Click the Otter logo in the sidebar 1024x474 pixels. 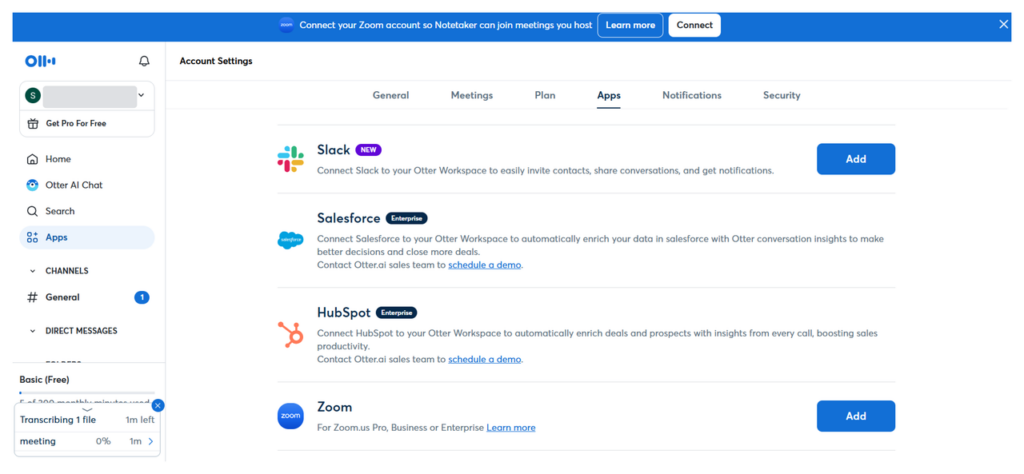[40, 61]
